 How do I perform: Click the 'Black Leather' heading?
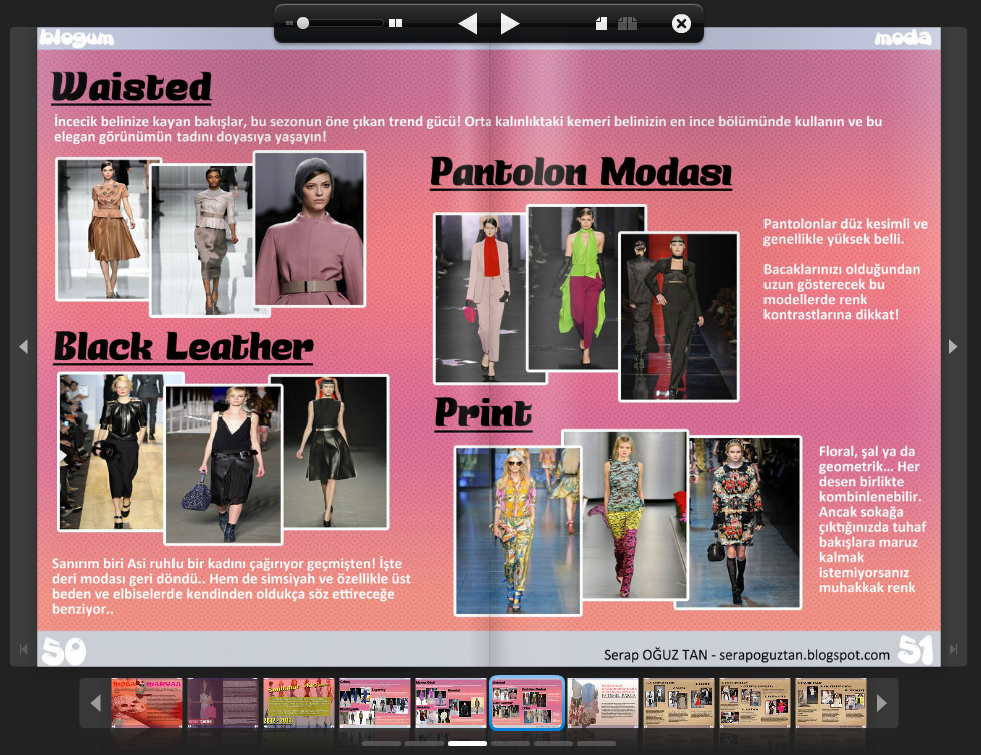click(x=183, y=347)
